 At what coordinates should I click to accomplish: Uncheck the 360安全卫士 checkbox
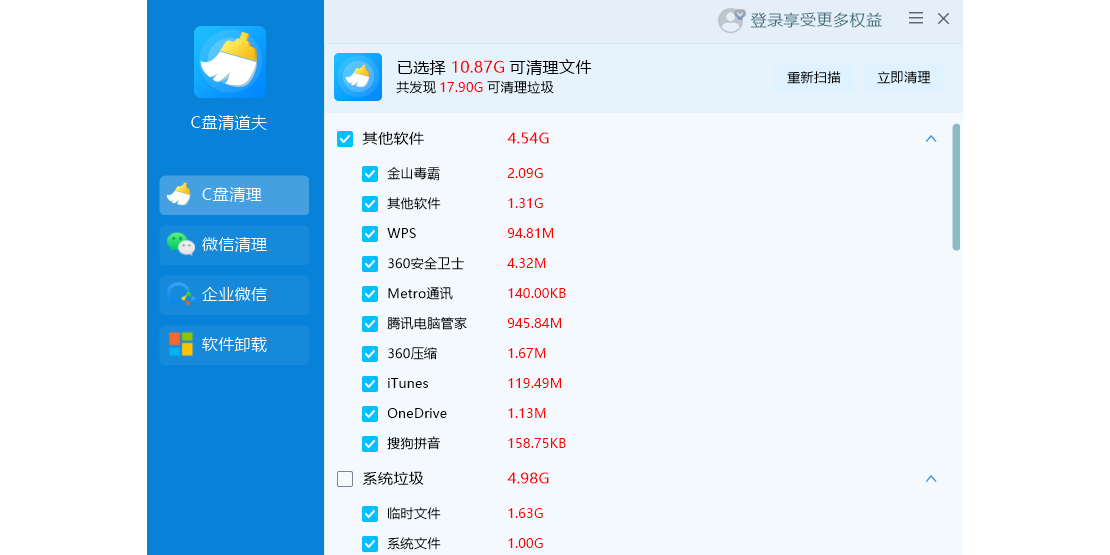tap(370, 264)
